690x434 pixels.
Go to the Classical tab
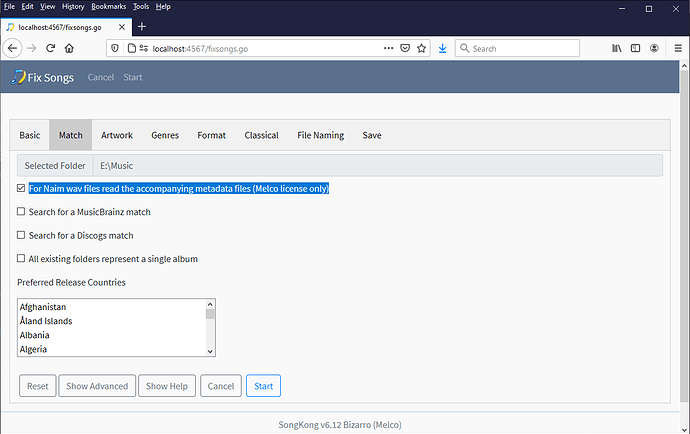[x=261, y=135]
